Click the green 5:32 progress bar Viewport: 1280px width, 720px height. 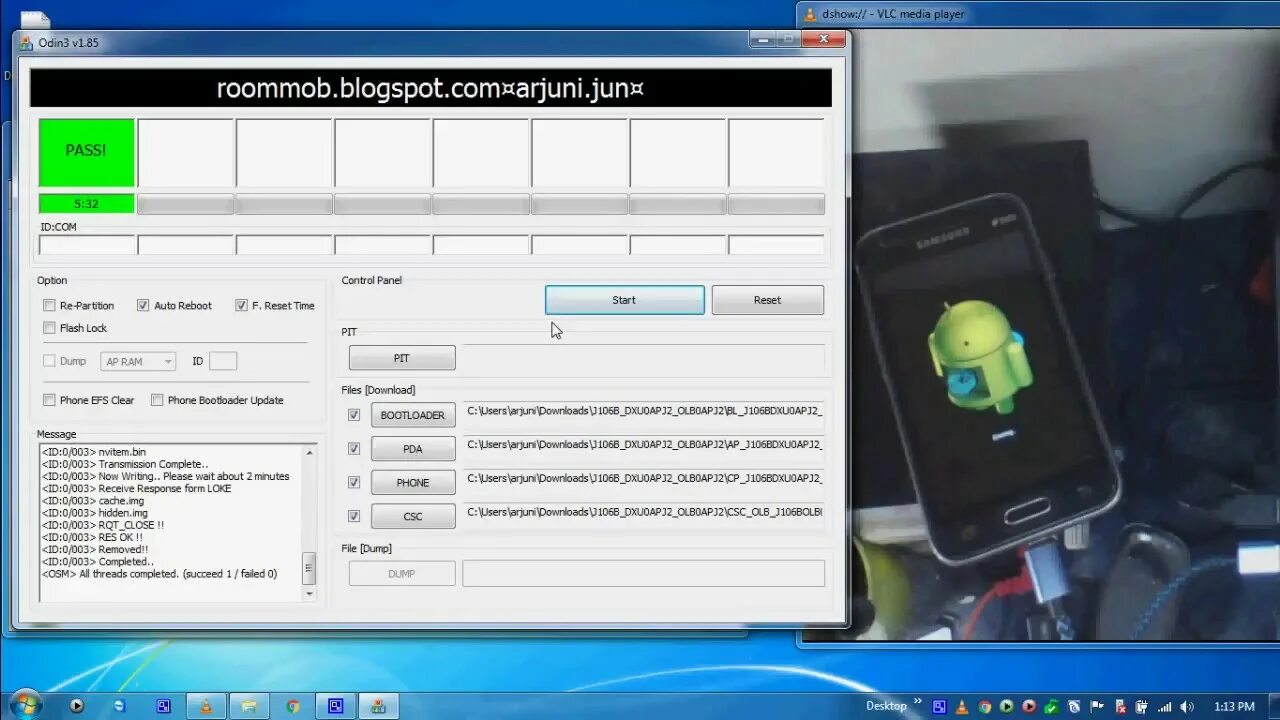(86, 204)
